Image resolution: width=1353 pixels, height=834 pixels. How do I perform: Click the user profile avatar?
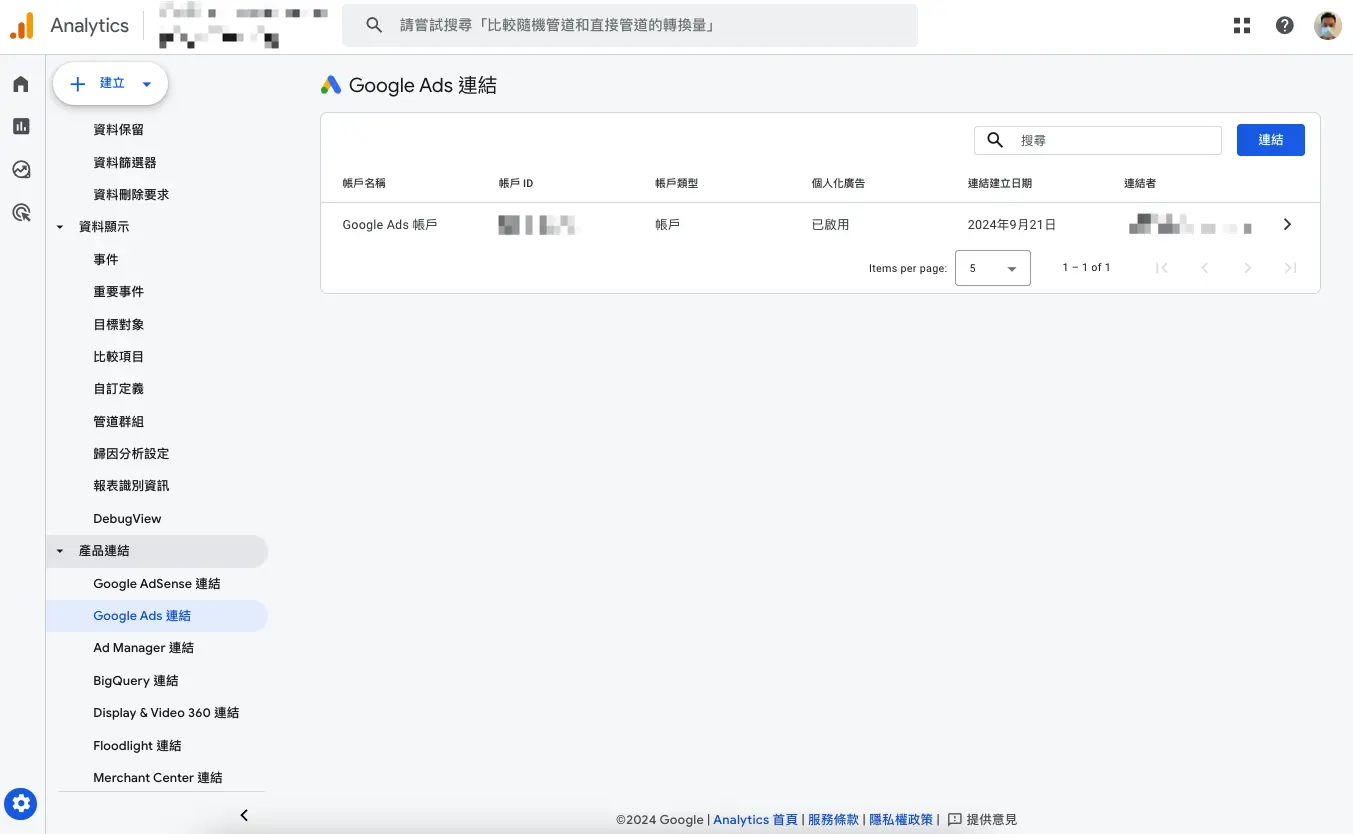1328,26
